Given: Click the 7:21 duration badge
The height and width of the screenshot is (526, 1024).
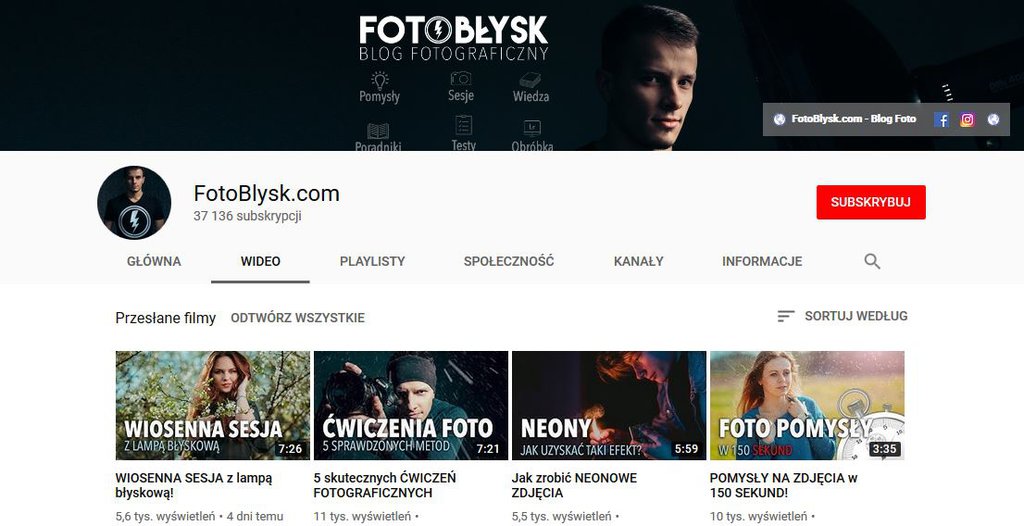Looking at the screenshot, I should pyautogui.click(x=488, y=449).
